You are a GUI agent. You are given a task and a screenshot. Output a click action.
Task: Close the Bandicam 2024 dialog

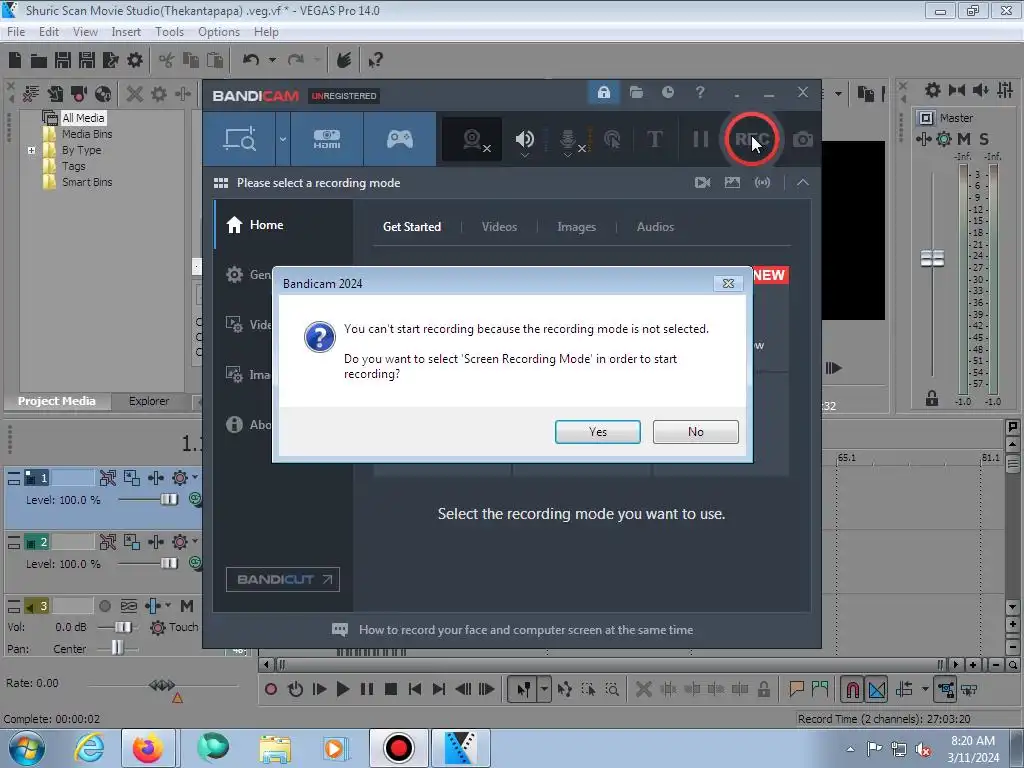[728, 283]
